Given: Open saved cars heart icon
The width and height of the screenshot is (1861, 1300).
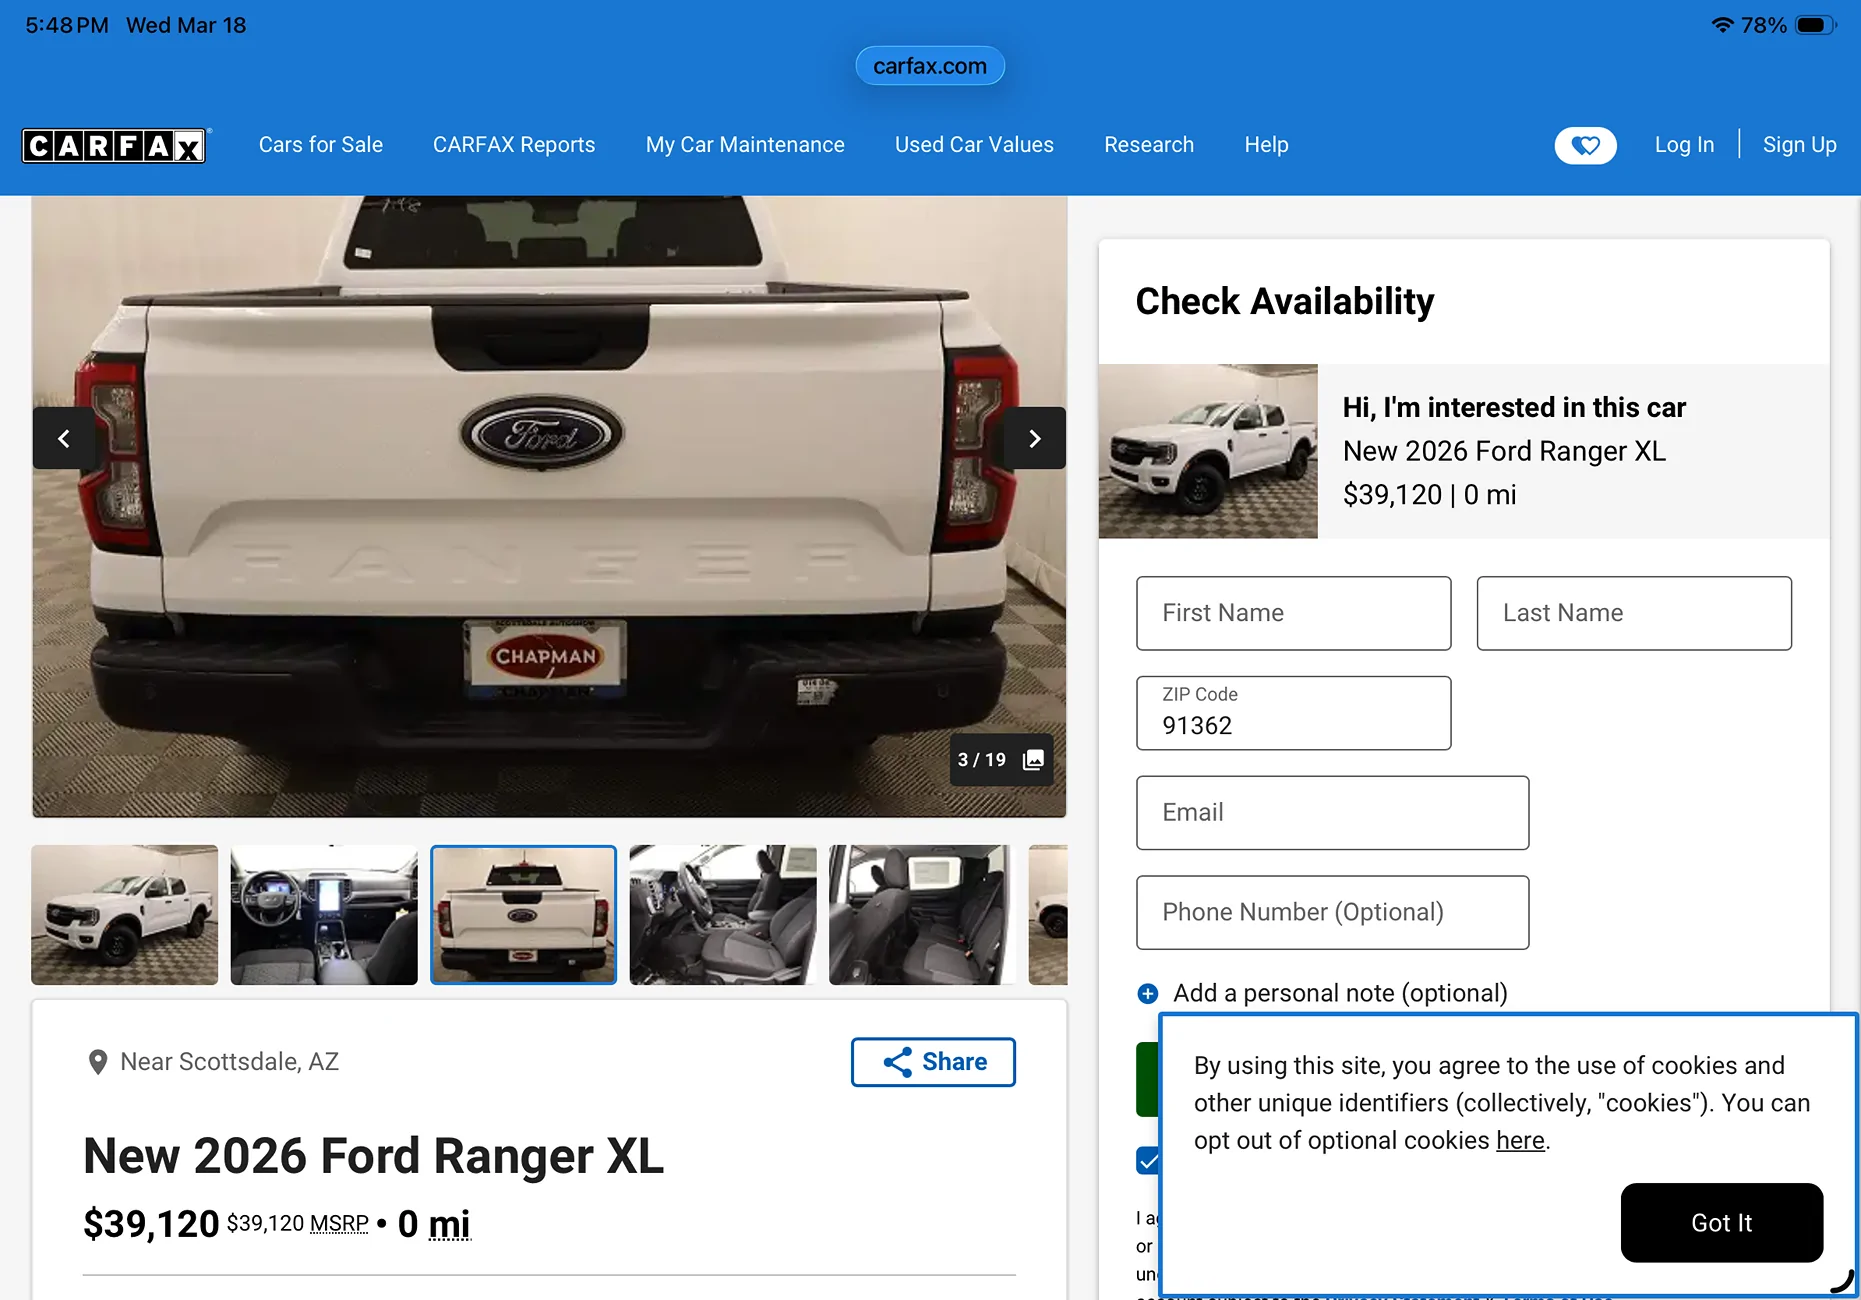Looking at the screenshot, I should [x=1585, y=146].
